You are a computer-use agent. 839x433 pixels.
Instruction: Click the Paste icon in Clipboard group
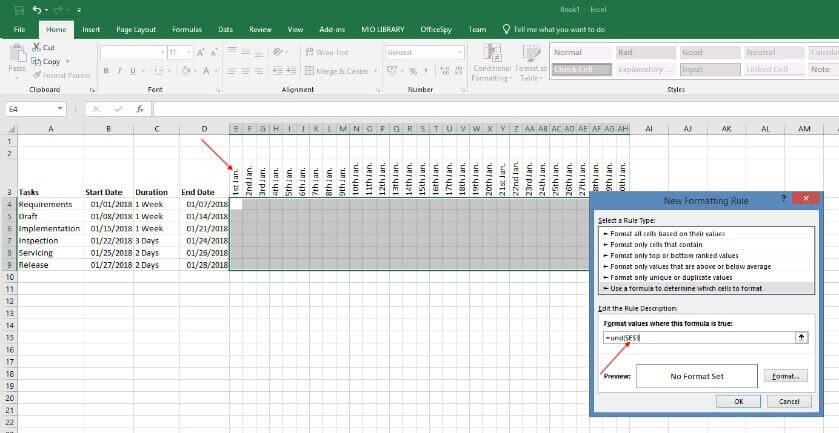pyautogui.click(x=17, y=56)
